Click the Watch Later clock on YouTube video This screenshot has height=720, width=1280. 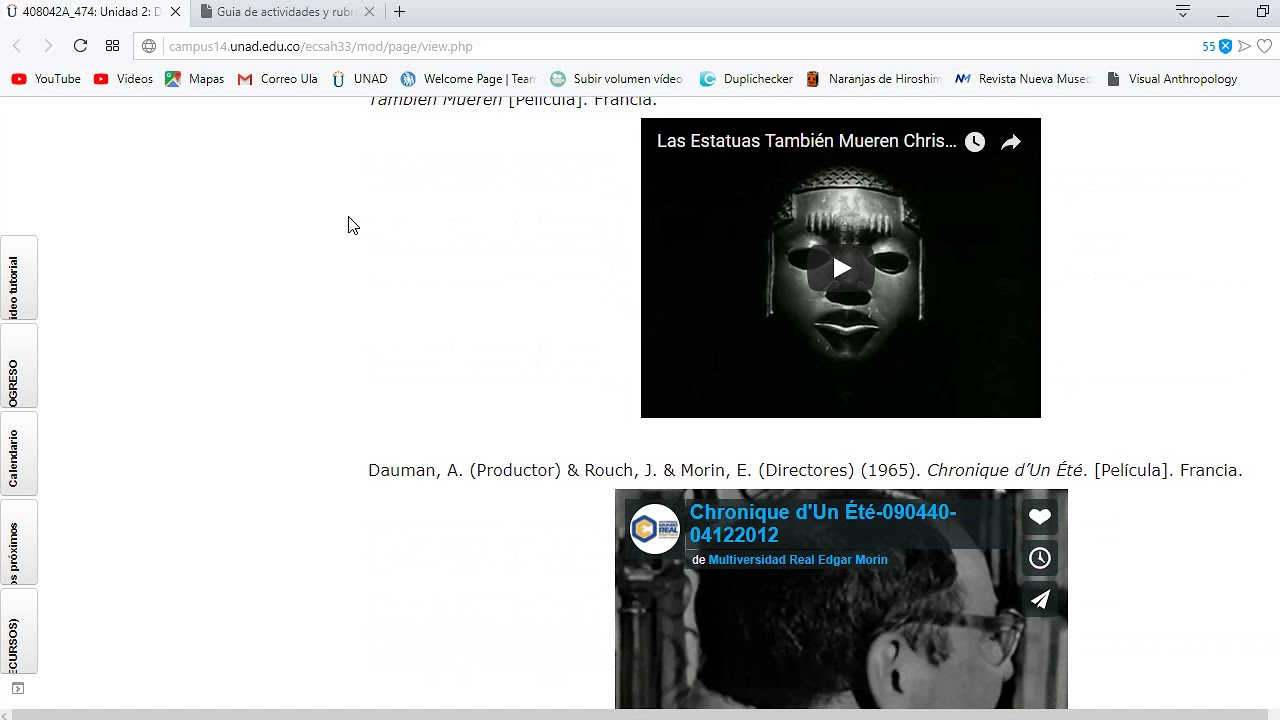click(975, 142)
